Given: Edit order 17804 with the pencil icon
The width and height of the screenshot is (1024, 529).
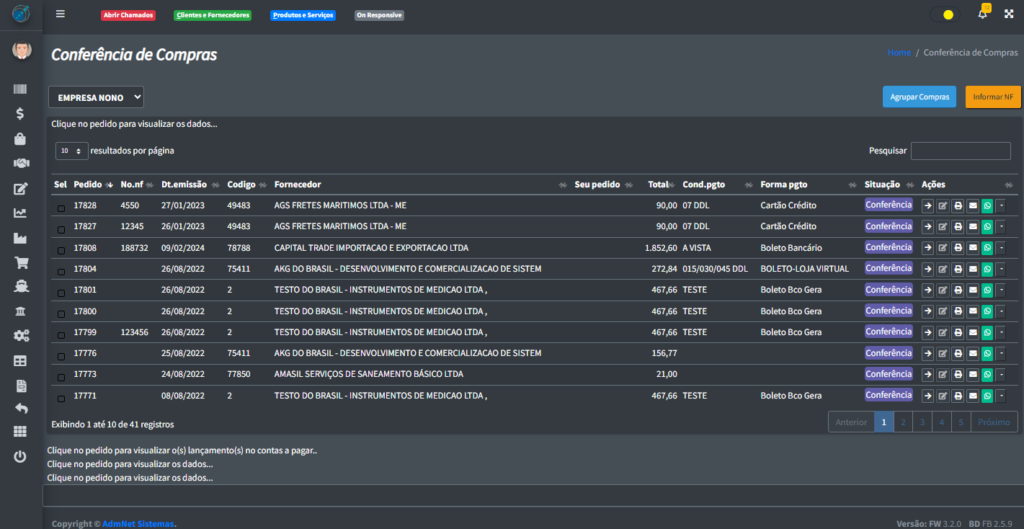Looking at the screenshot, I should tap(942, 269).
